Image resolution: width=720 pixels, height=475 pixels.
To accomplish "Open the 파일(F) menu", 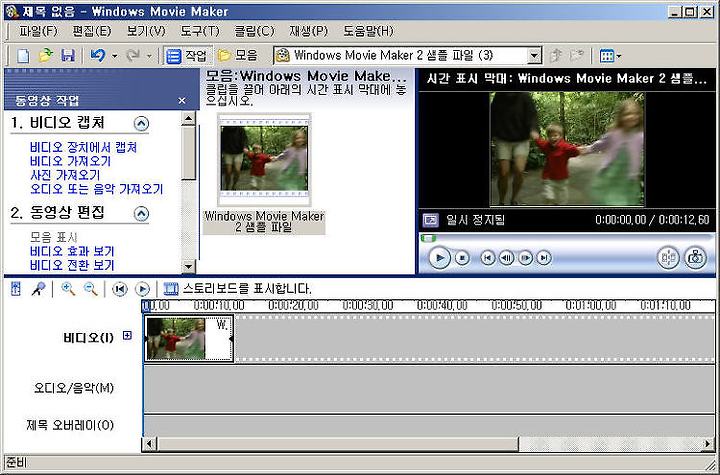I will [x=38, y=31].
